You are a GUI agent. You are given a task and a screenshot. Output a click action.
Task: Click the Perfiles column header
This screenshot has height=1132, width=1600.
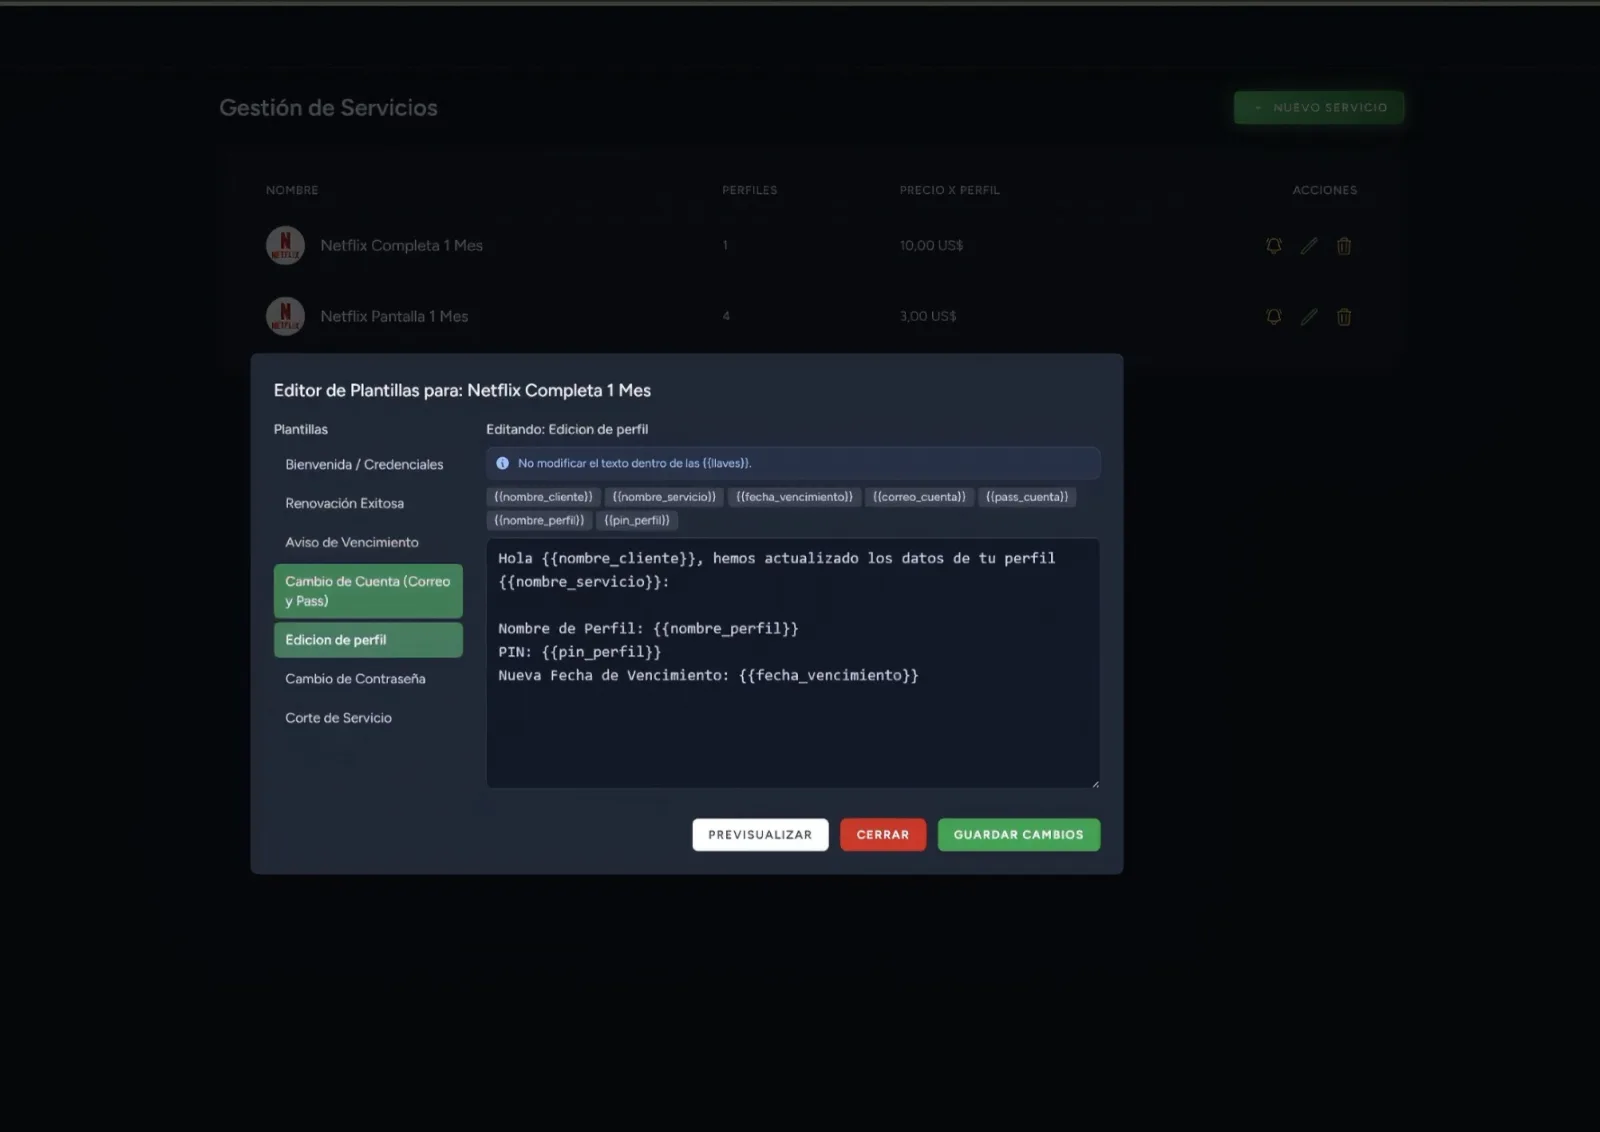pyautogui.click(x=750, y=190)
